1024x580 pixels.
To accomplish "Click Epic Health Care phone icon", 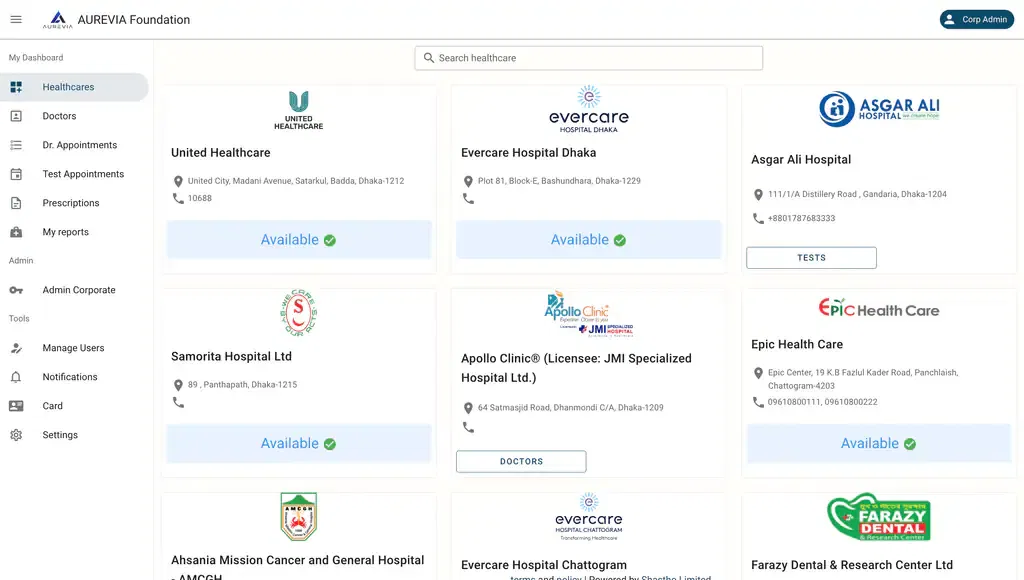I will (x=758, y=402).
